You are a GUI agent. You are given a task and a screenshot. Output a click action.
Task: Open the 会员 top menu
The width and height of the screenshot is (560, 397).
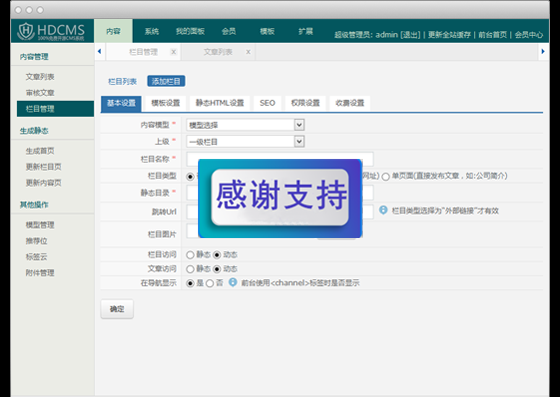(229, 31)
